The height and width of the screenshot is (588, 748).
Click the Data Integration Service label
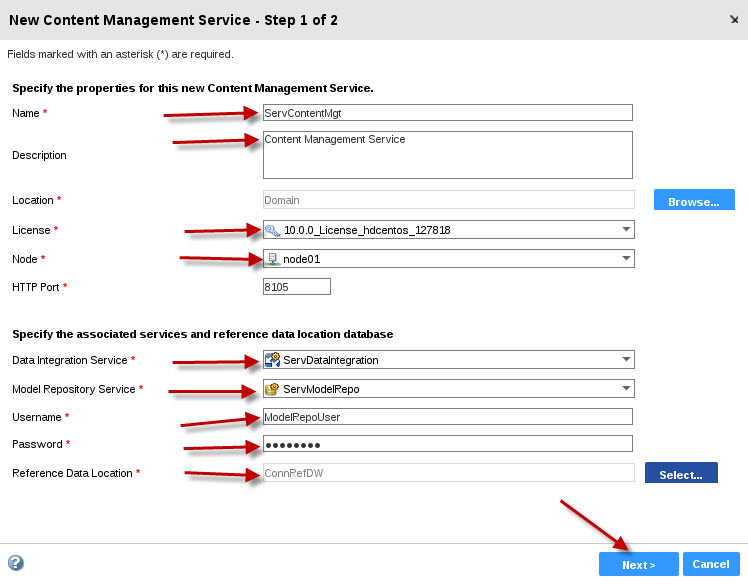click(70, 360)
